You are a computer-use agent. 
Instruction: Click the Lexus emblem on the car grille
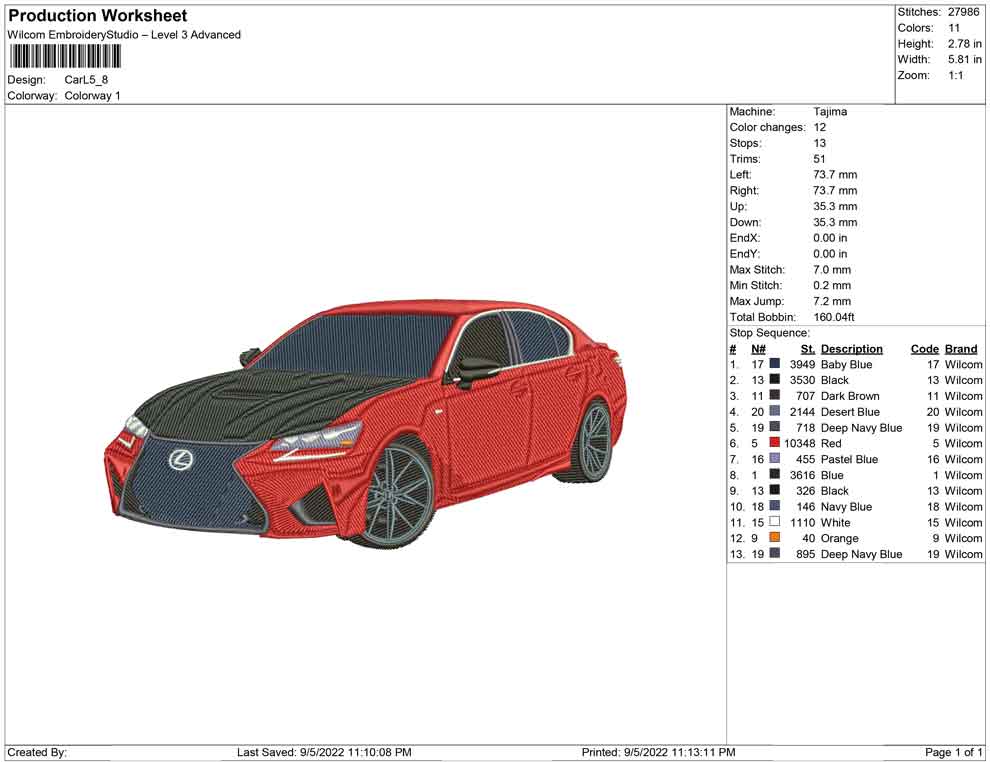click(180, 459)
